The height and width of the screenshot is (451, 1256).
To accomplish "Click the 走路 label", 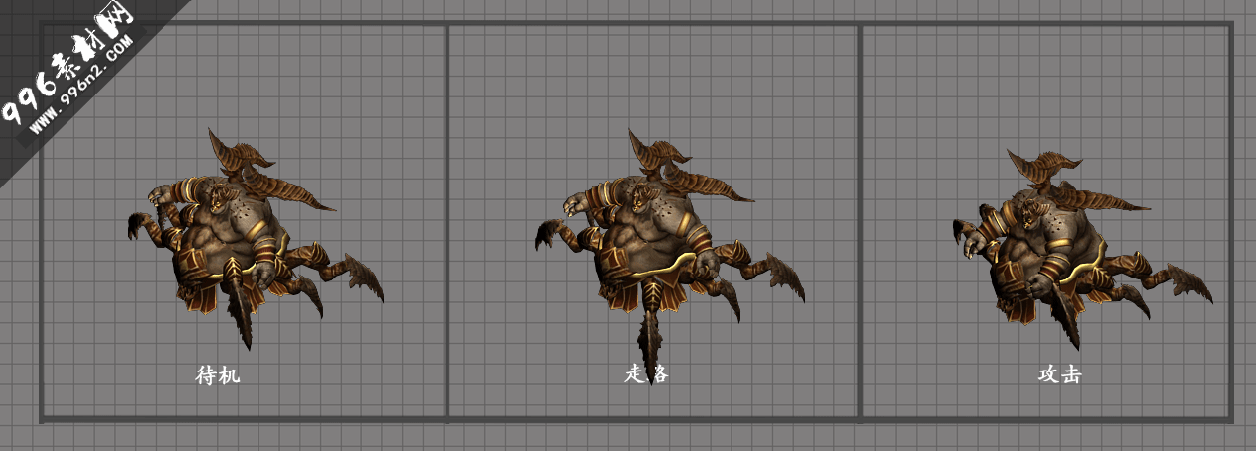I will 646,374.
